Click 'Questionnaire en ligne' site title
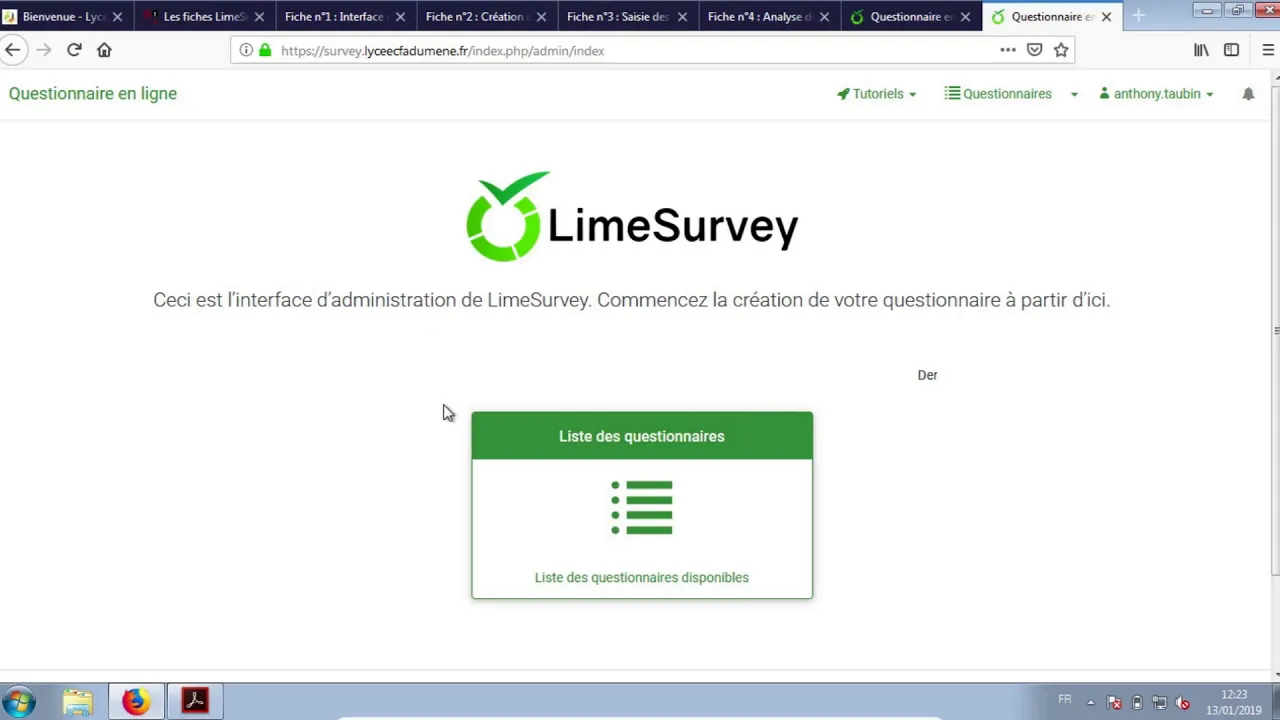Viewport: 1280px width, 720px height. coord(93,94)
